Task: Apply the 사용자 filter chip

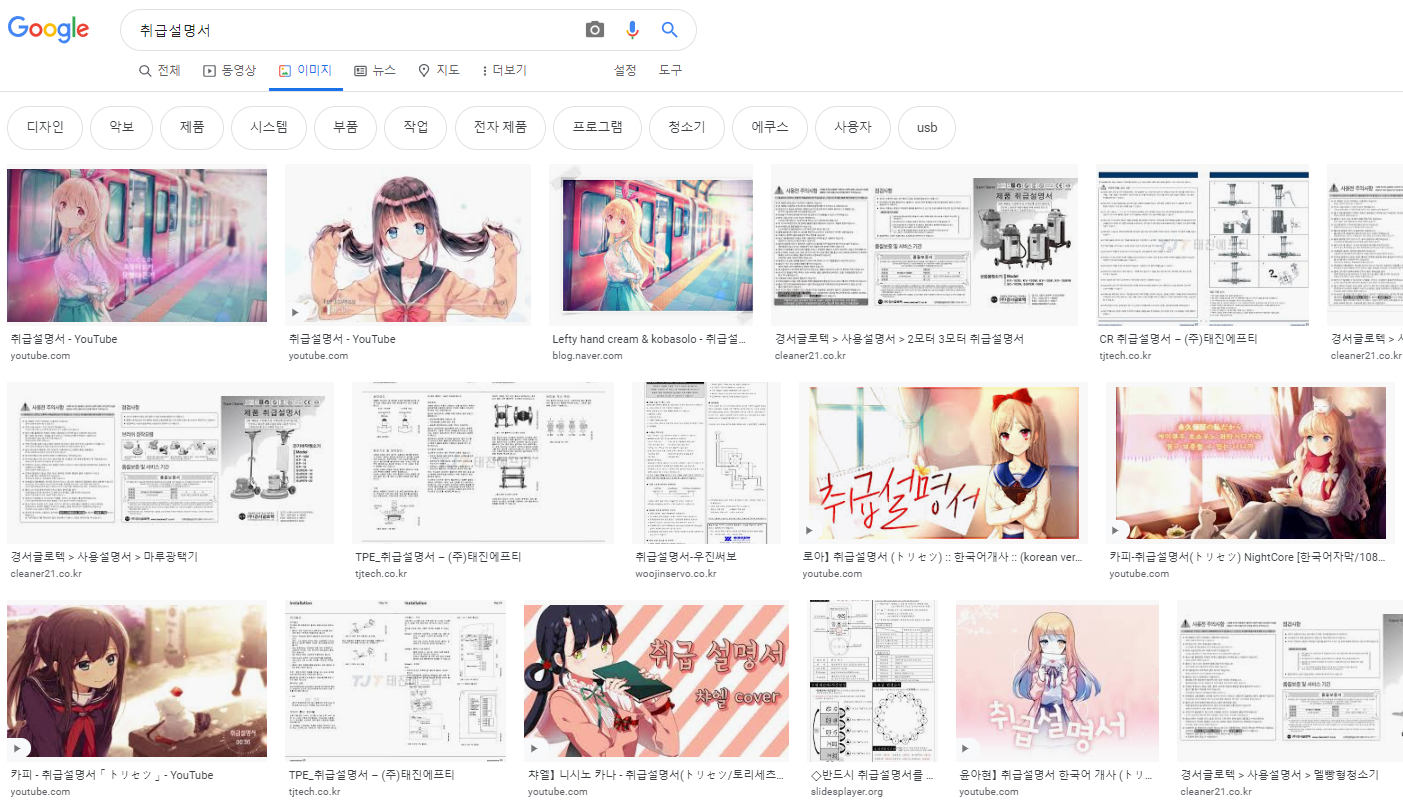Action: pyautogui.click(x=852, y=127)
